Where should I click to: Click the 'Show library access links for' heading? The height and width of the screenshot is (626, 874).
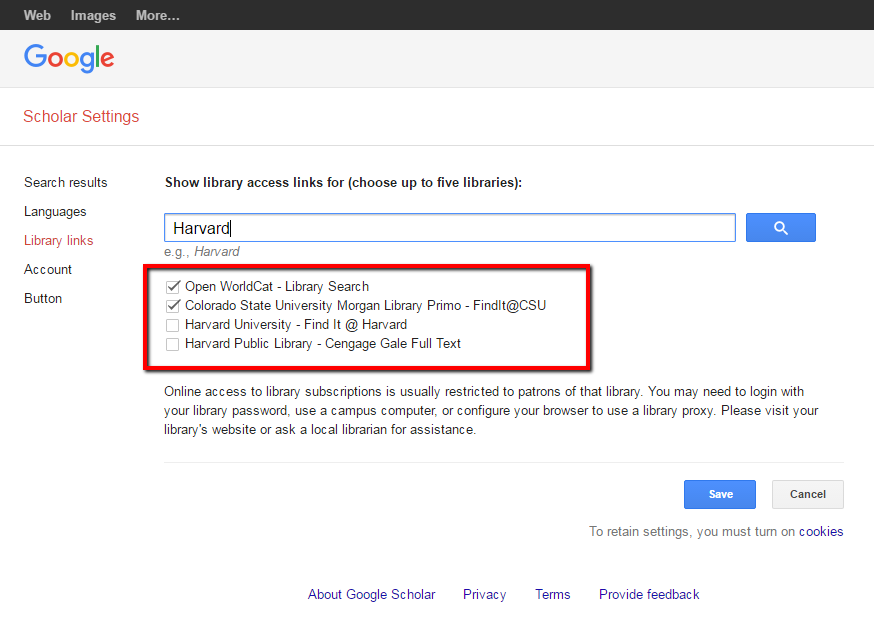[343, 183]
